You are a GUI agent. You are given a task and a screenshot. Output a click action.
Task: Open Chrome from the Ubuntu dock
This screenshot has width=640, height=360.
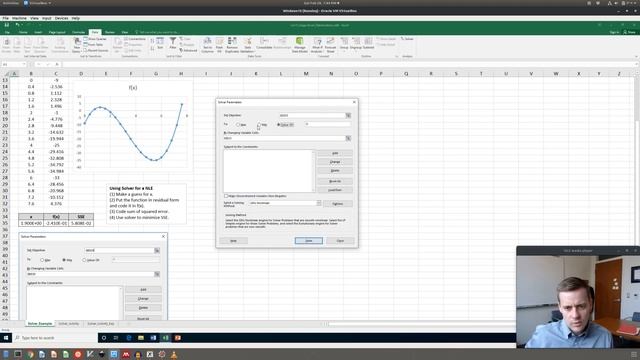30,354
